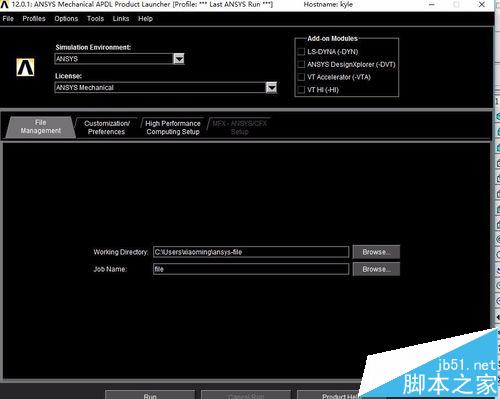
Task: Open the File menu
Action: click(8, 19)
